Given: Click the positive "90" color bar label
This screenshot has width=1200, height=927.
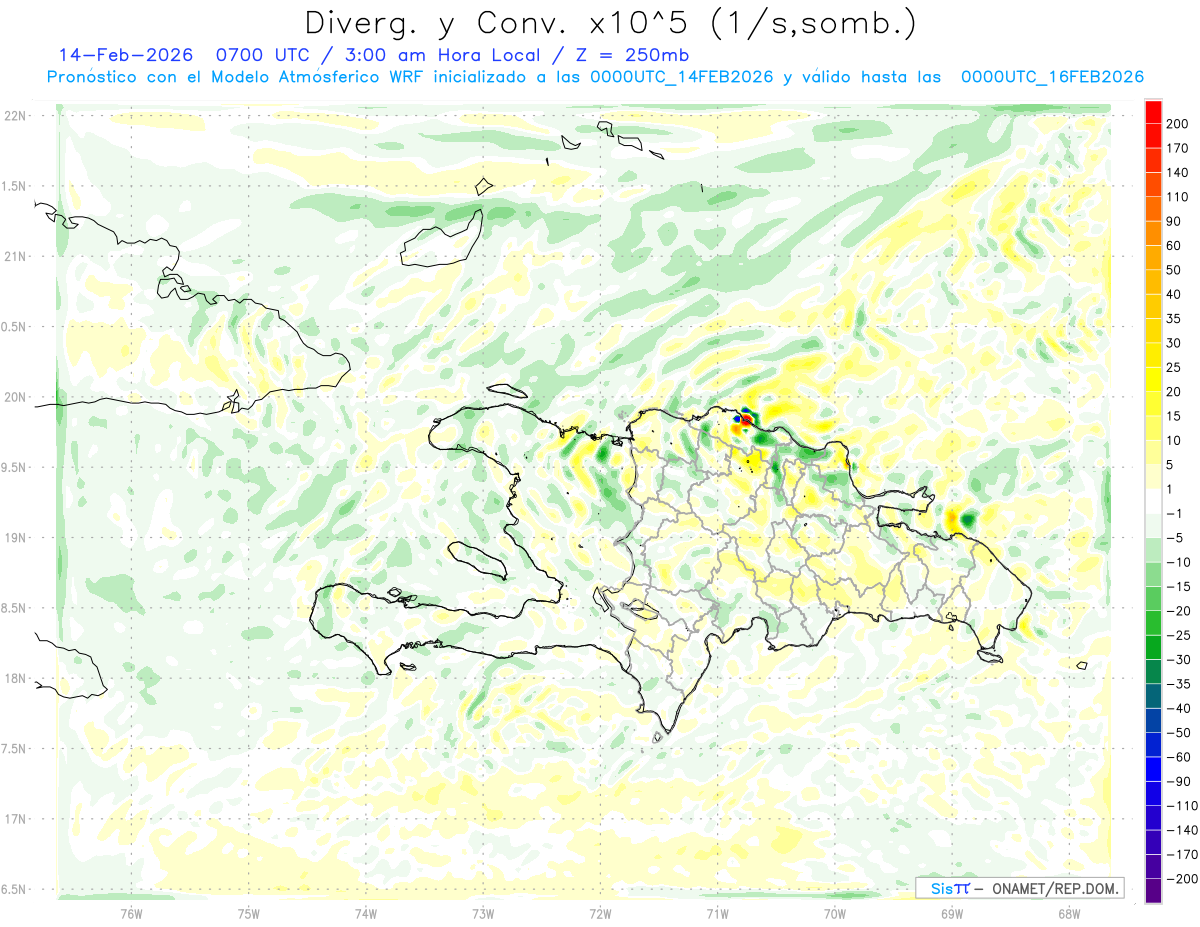Looking at the screenshot, I should (1174, 221).
